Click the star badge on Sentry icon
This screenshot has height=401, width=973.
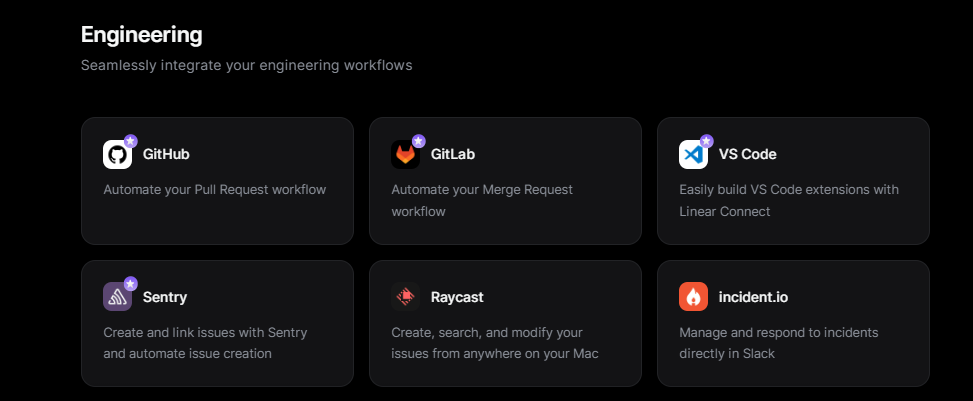[x=130, y=284]
